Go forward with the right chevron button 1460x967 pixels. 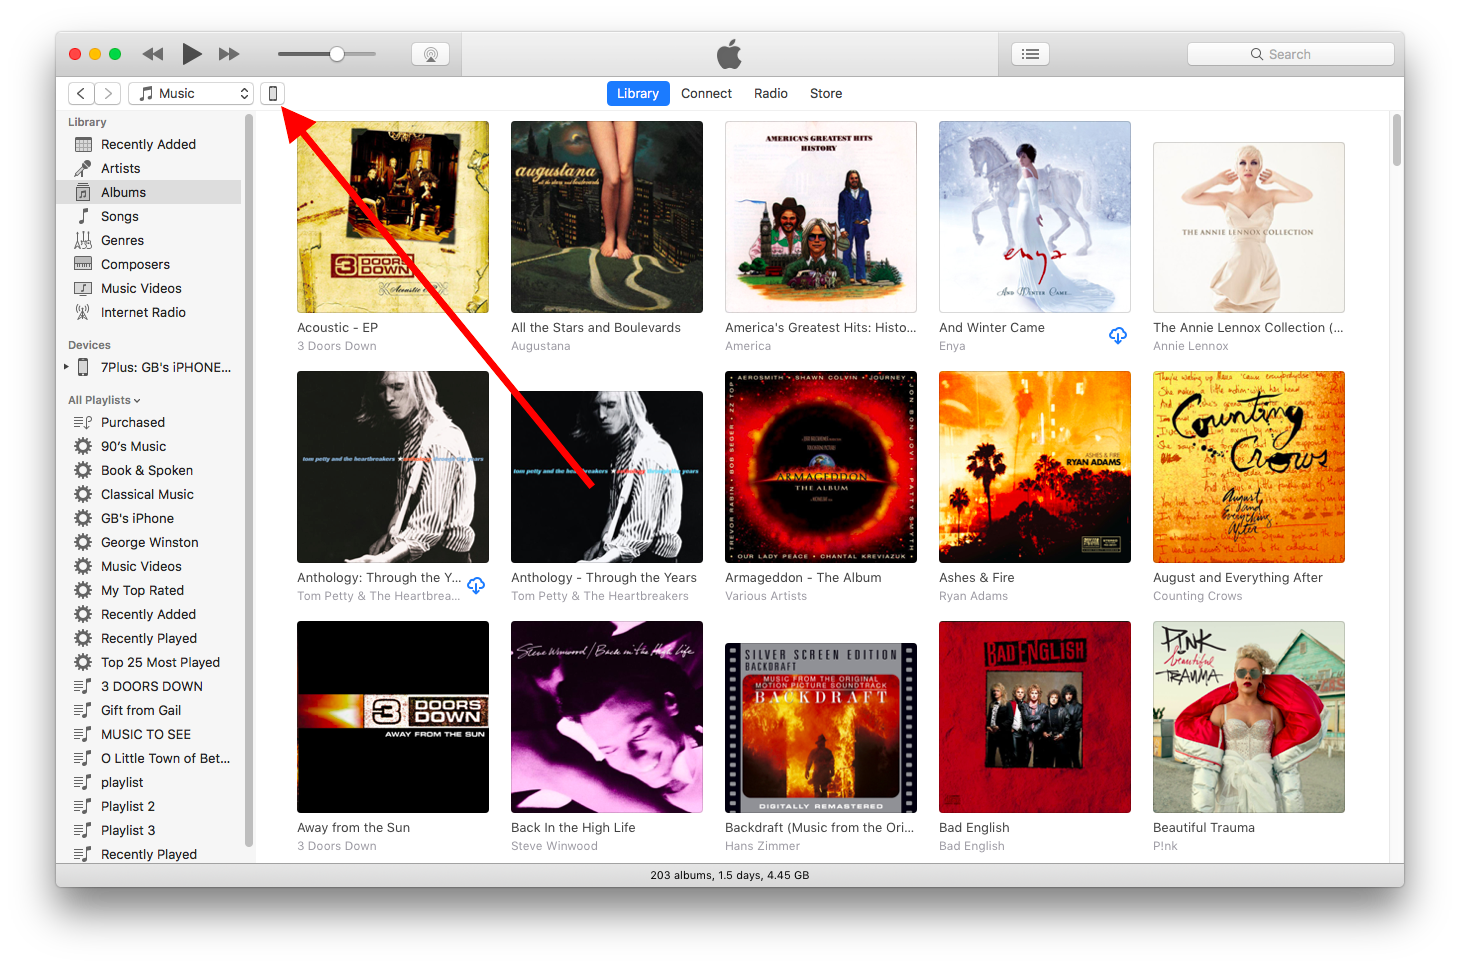[108, 93]
